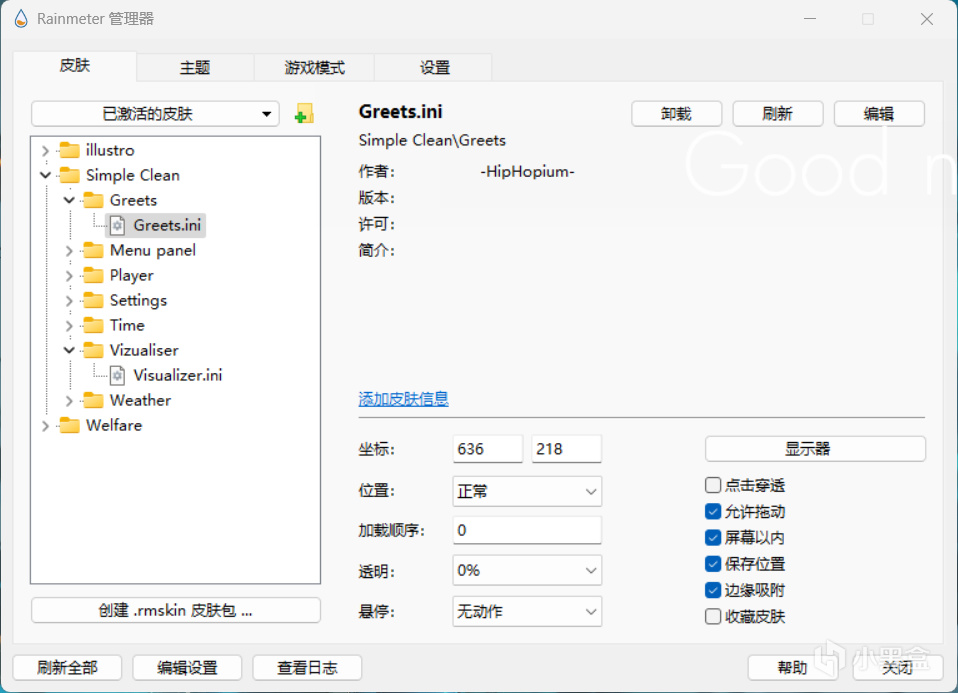This screenshot has width=958, height=693.
Task: Turn off 边缘吸附 checkbox
Action: point(712,590)
